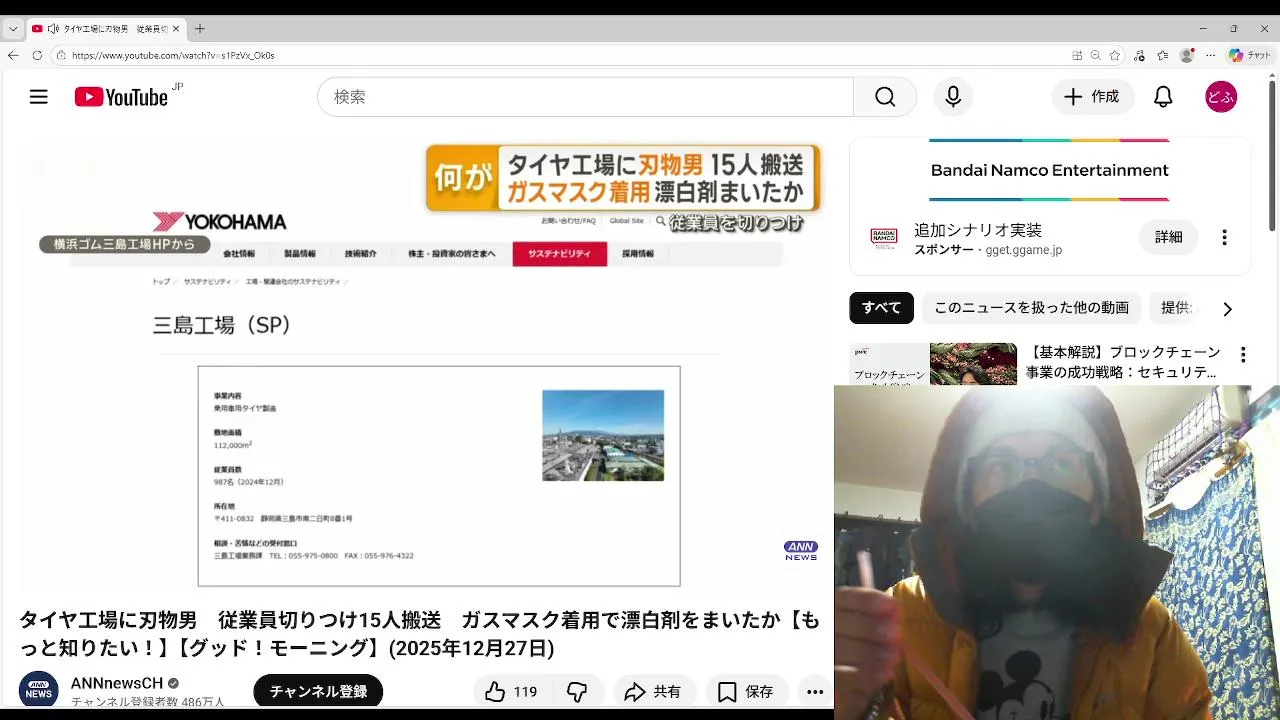Open a new browser tab
Screen dimensions: 1280x720
pos(200,28)
